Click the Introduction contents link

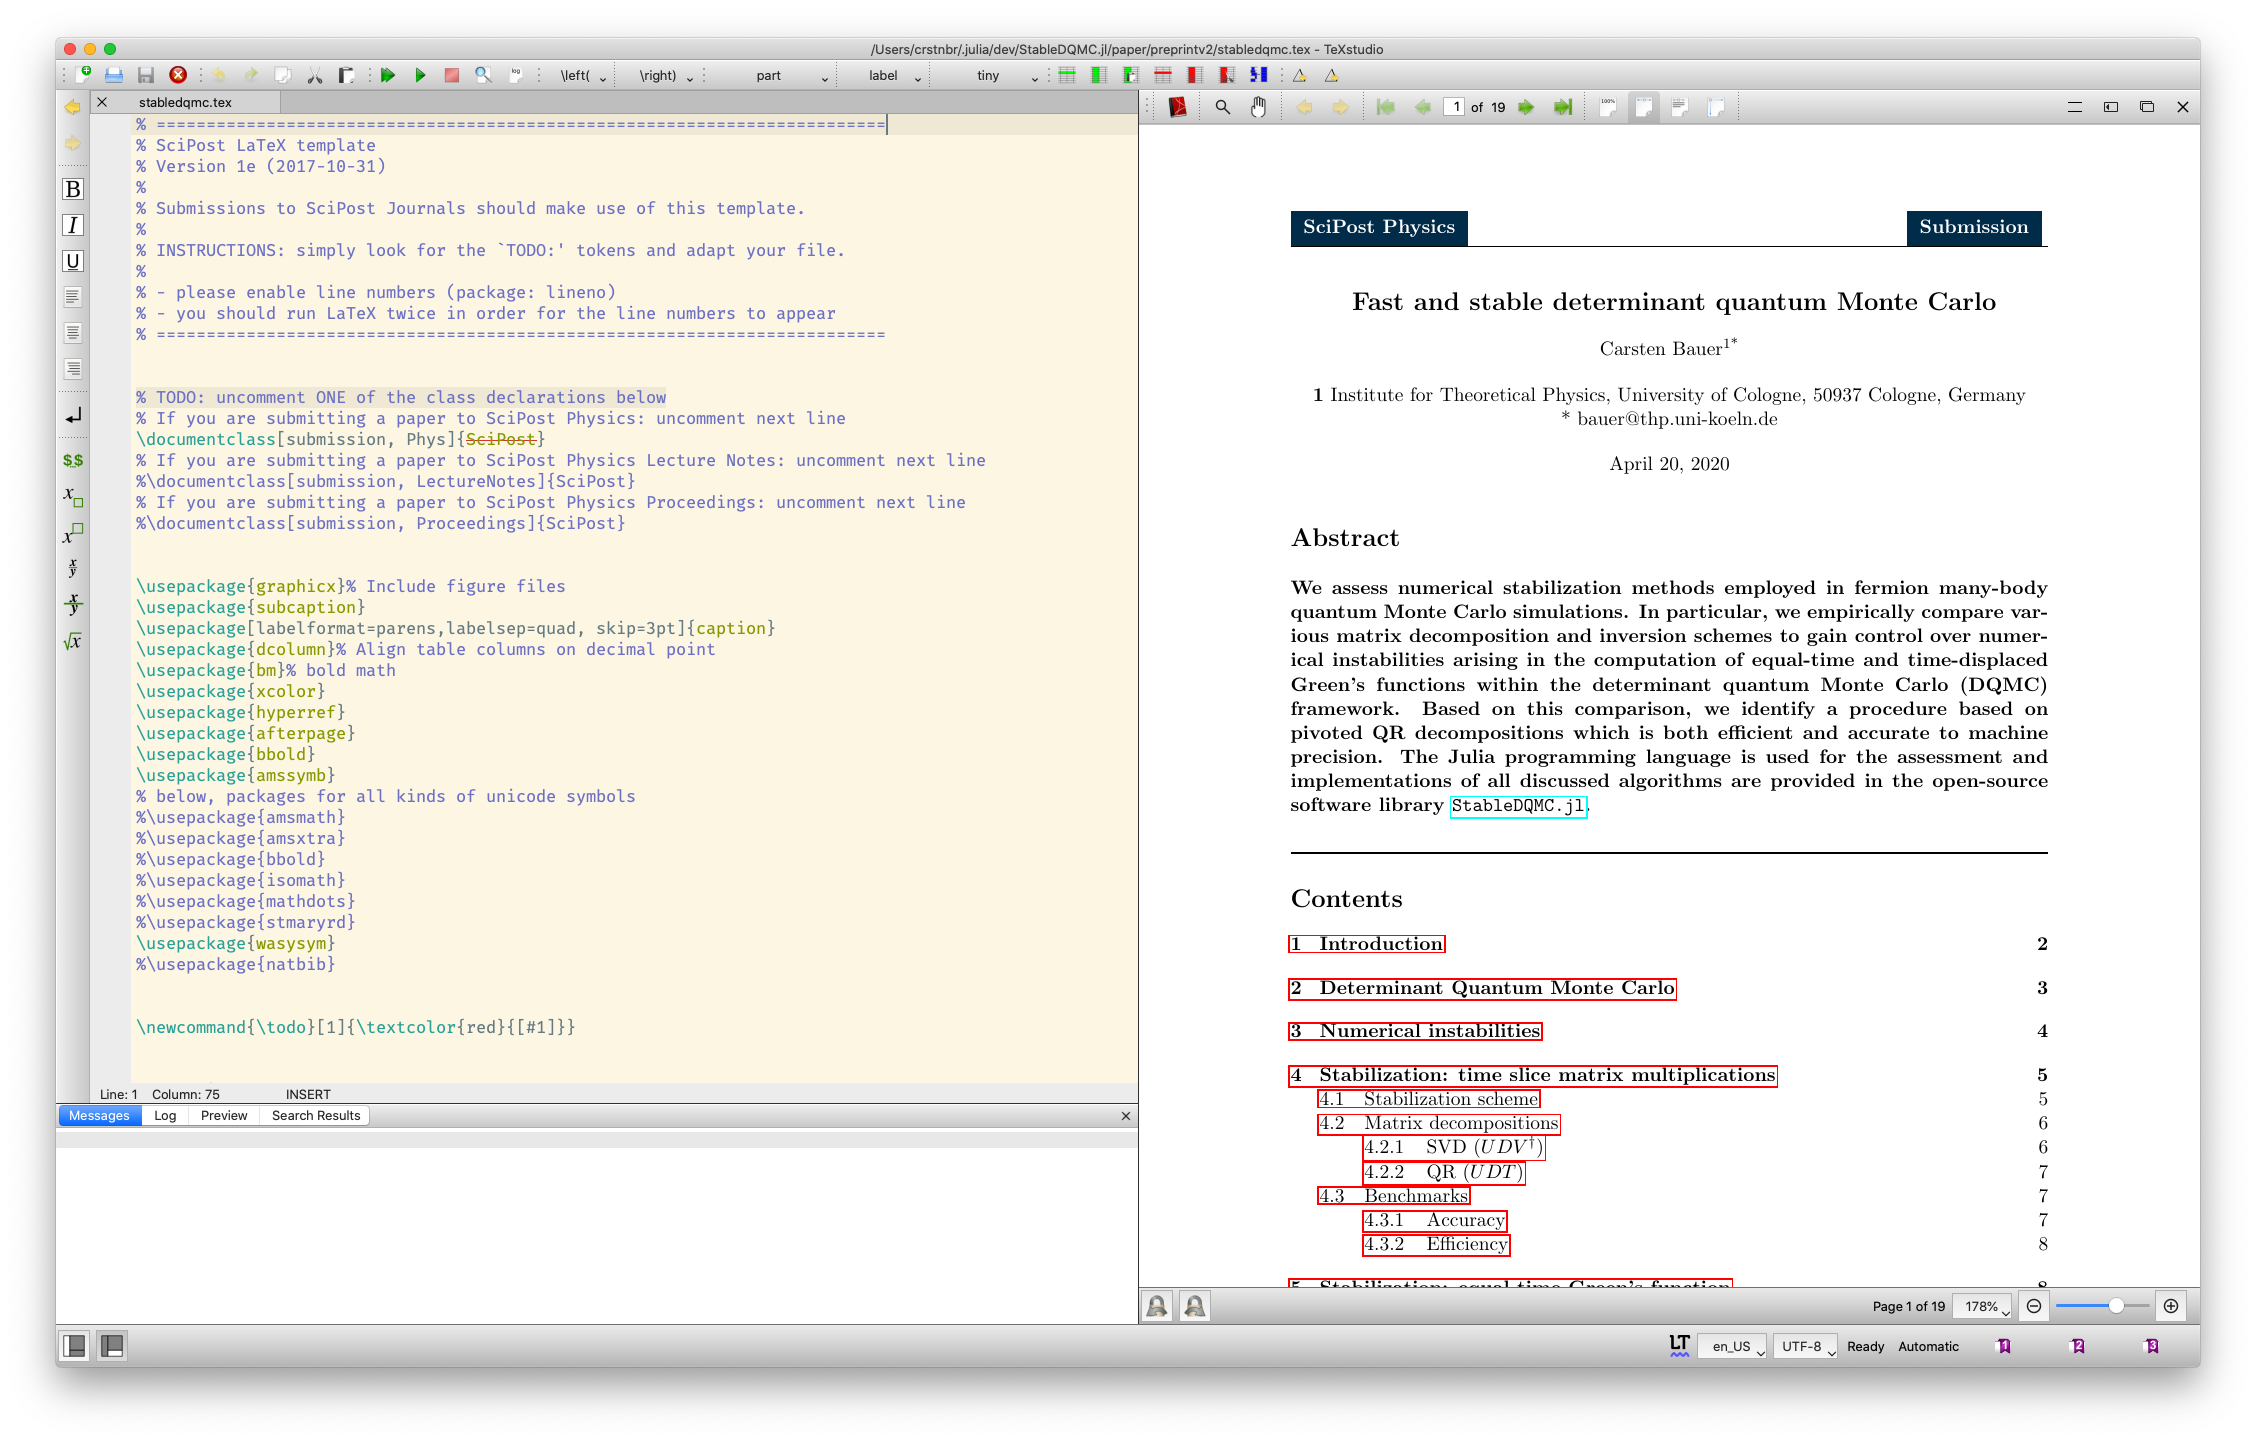point(1367,943)
